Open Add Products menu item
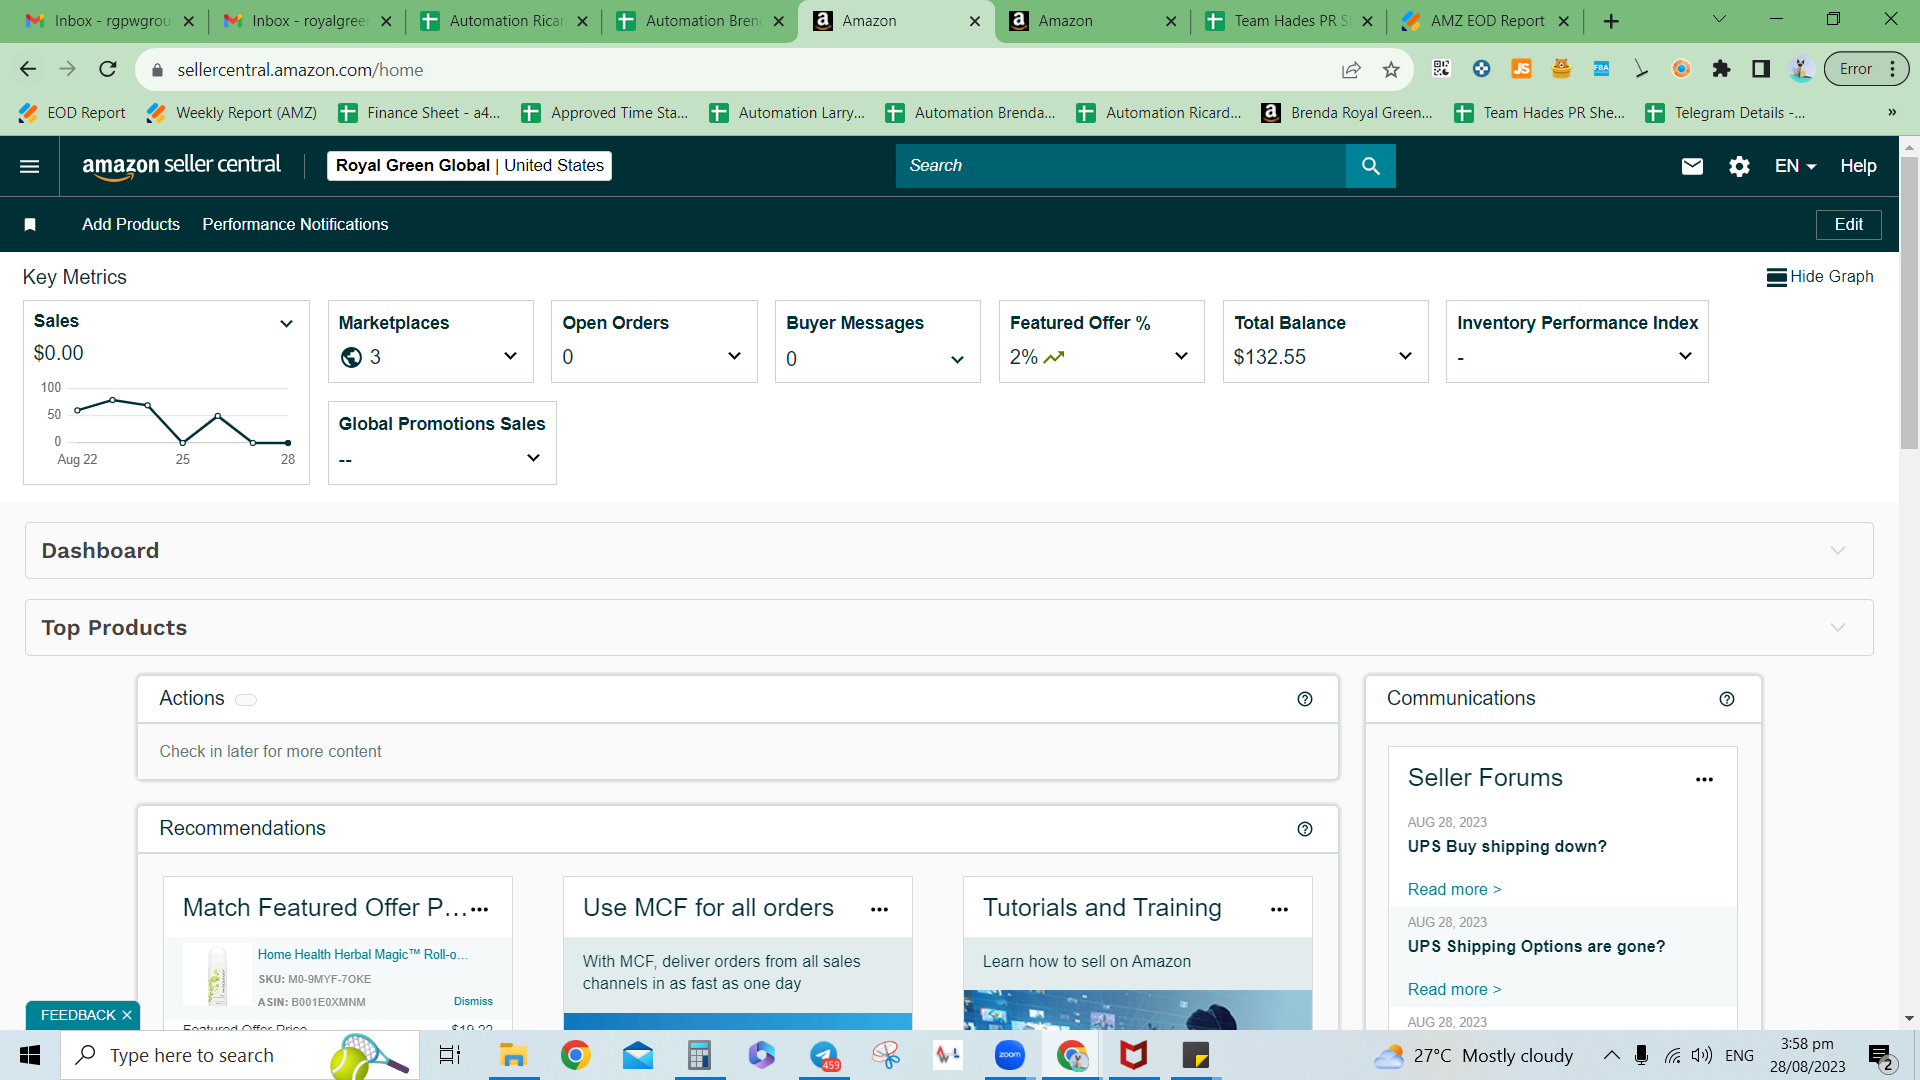Screen dimensions: 1920x1080 131,225
